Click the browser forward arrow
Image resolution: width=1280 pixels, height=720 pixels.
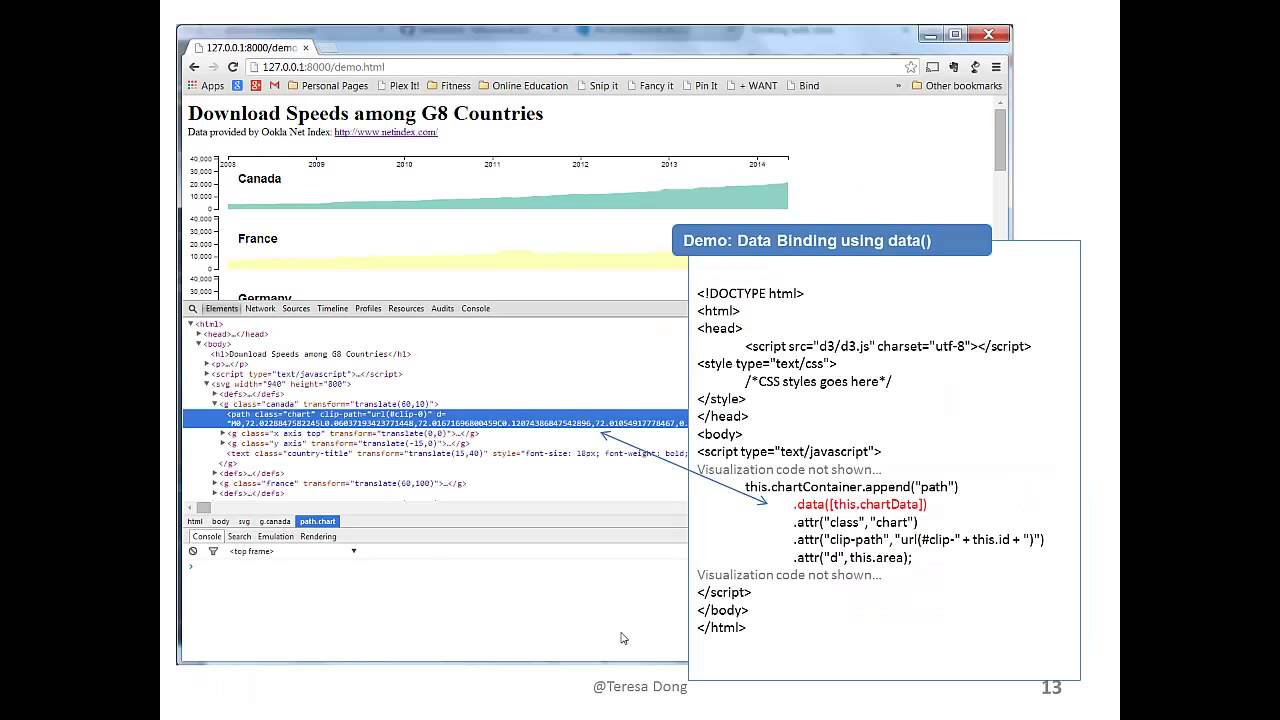(x=213, y=67)
